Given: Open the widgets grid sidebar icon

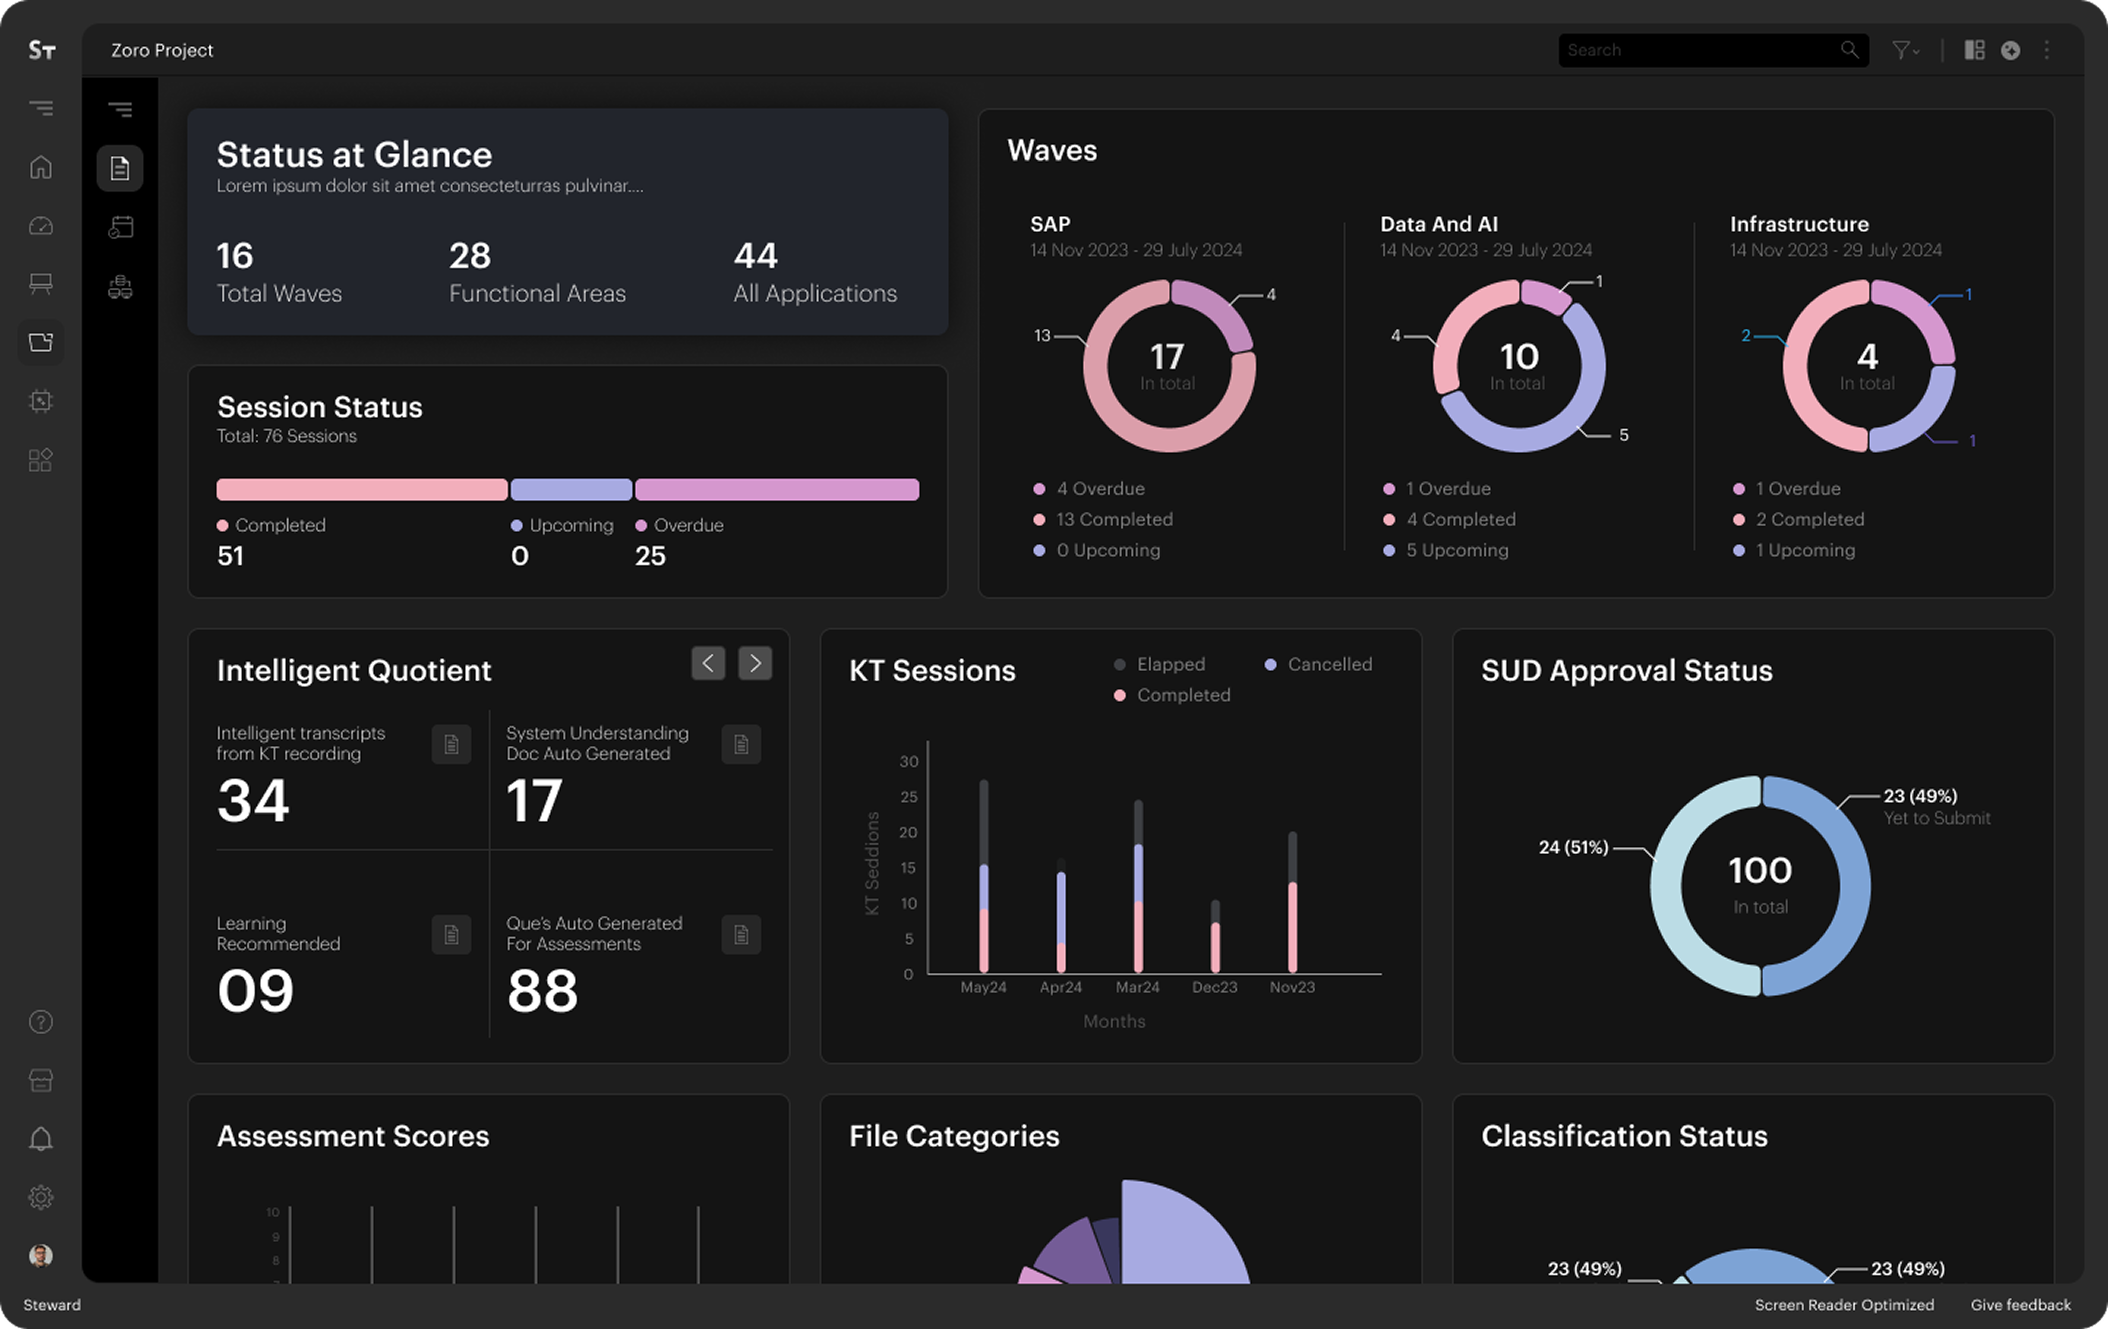Looking at the screenshot, I should 41,460.
